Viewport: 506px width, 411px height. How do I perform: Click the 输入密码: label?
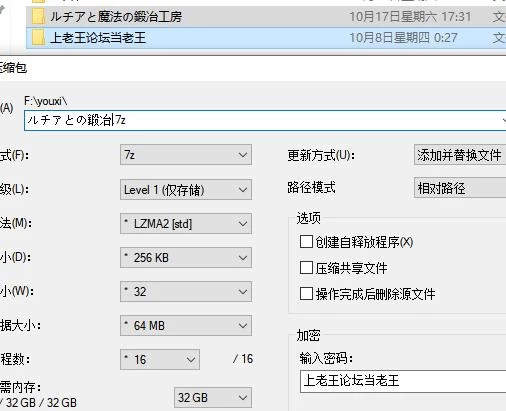coord(326,359)
